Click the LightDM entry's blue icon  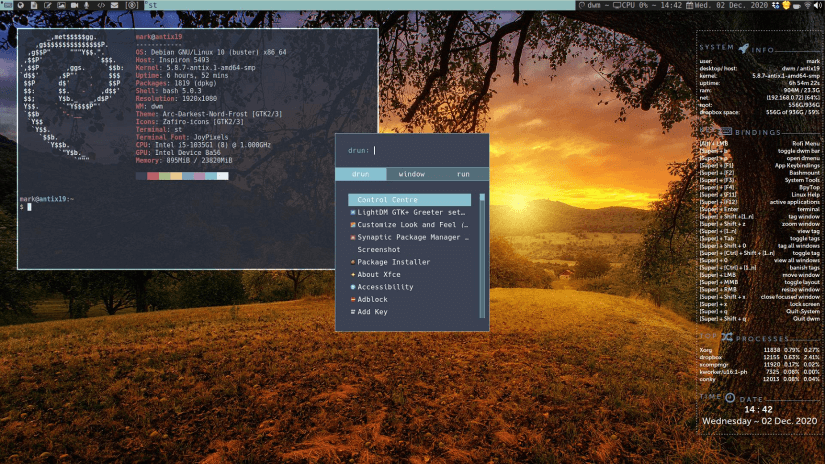(x=353, y=213)
